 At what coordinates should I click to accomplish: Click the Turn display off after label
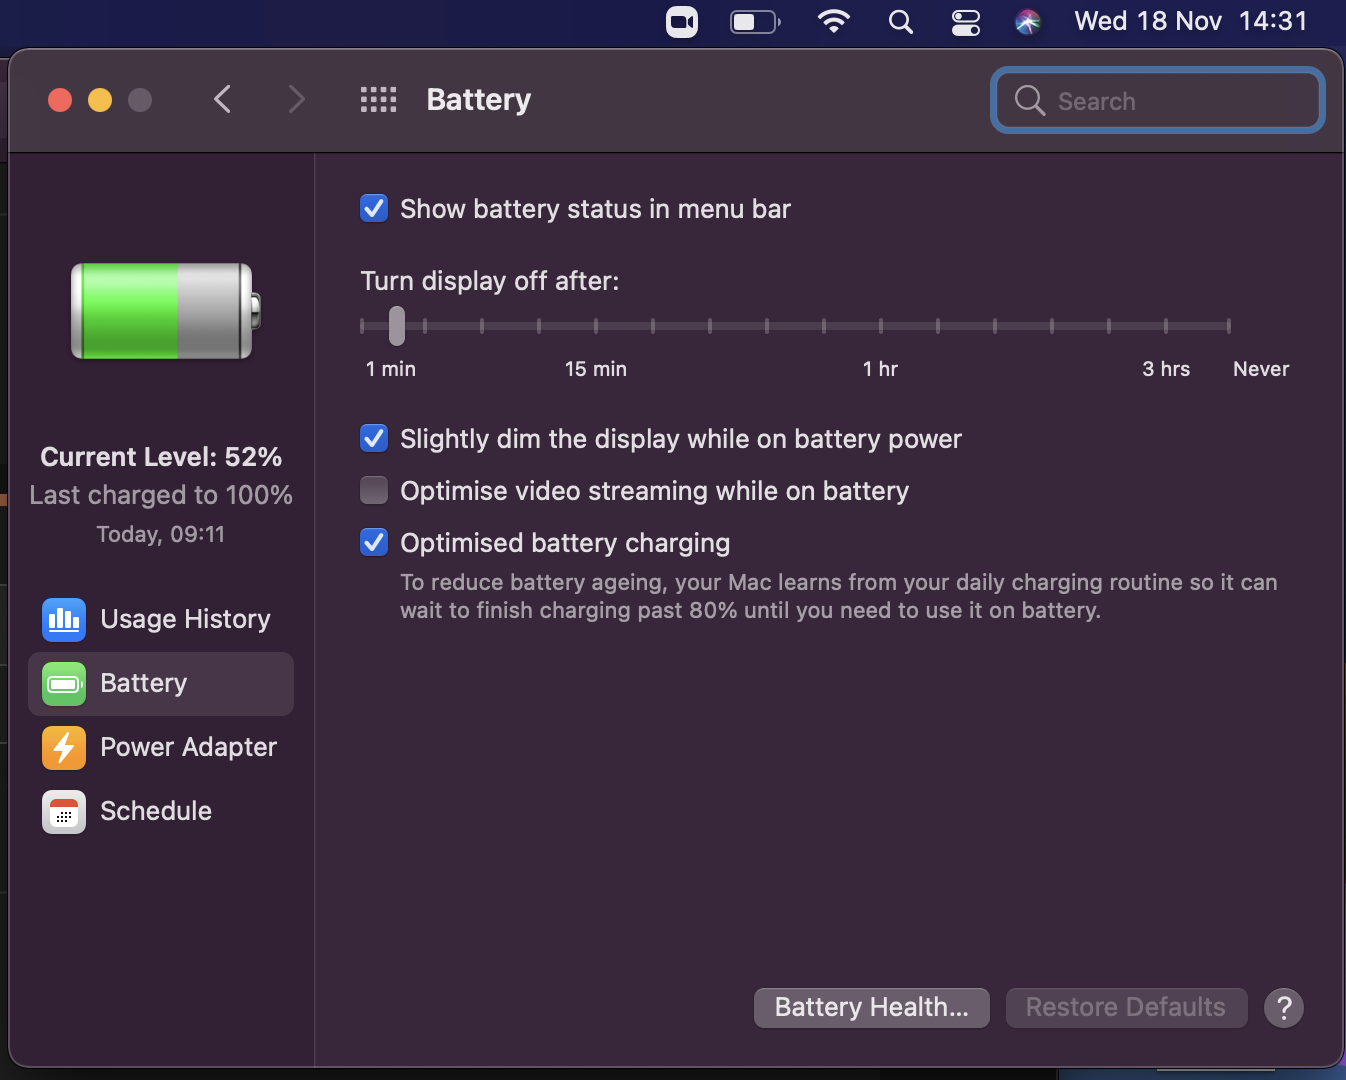click(490, 281)
